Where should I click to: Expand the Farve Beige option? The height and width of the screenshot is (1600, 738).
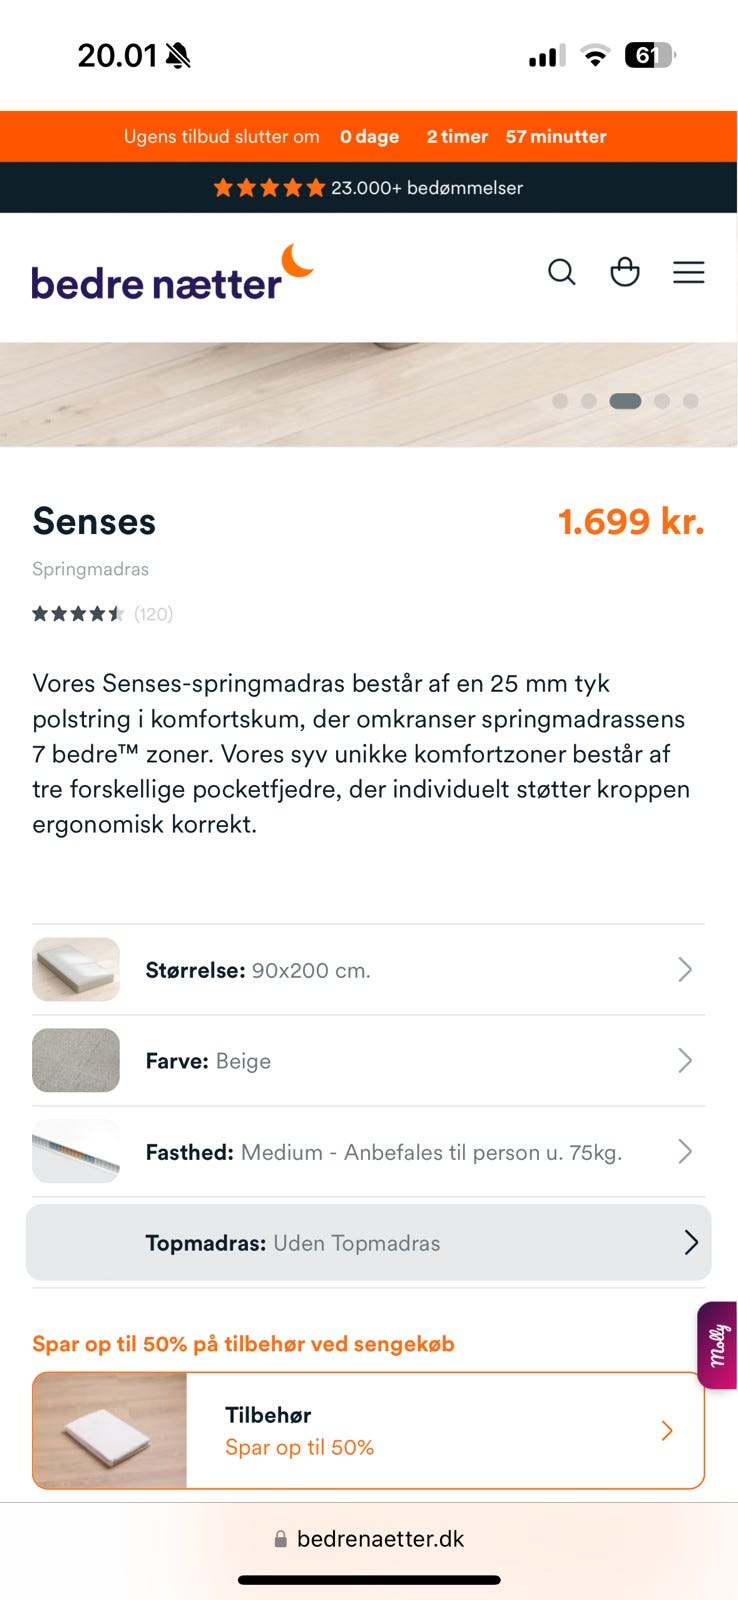pos(368,1061)
